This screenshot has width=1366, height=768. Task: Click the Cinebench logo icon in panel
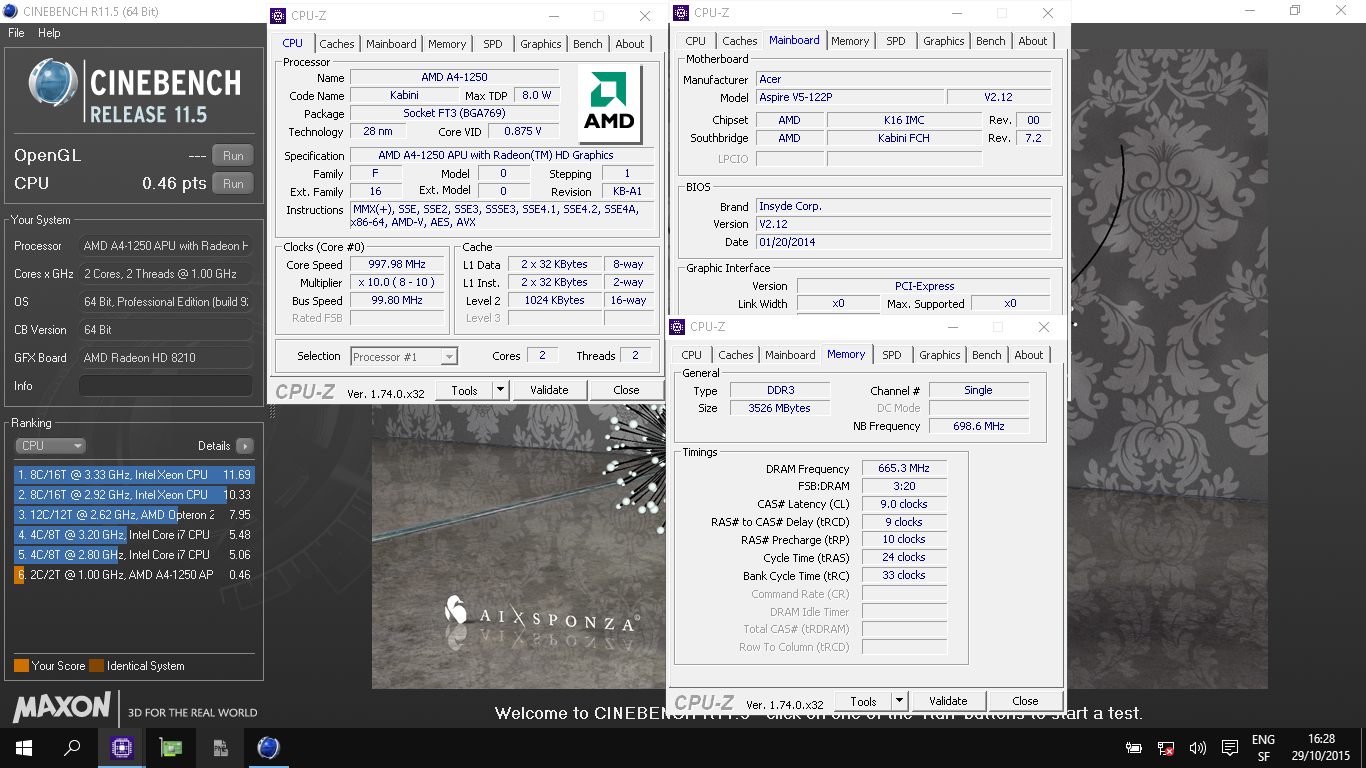[52, 82]
